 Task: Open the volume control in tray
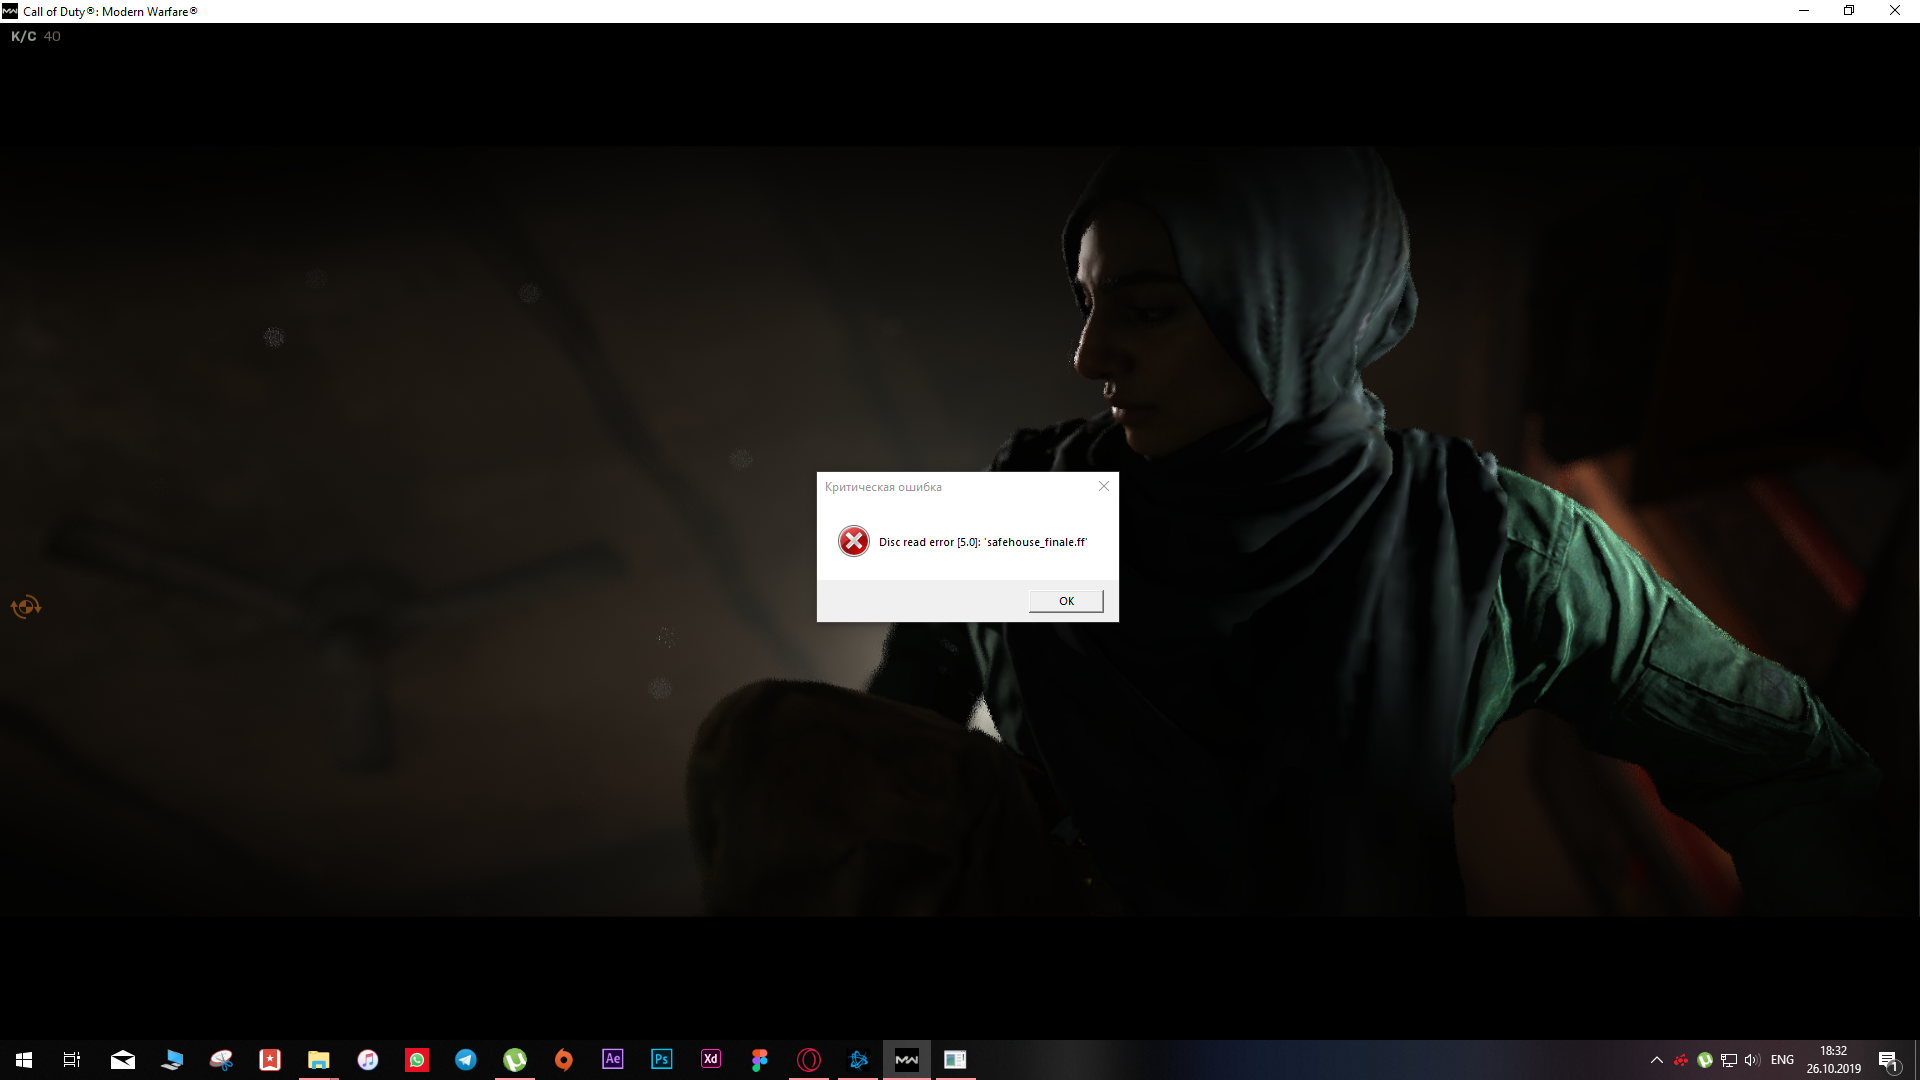tap(1751, 1060)
